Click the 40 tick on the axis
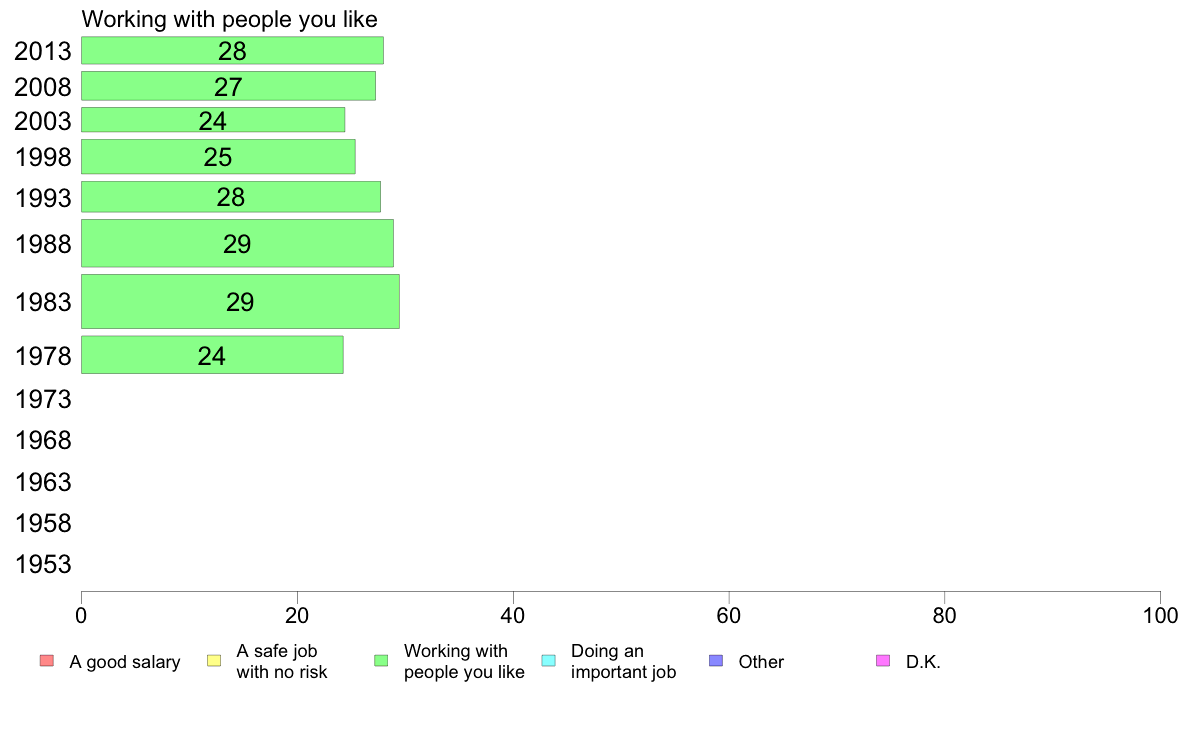 pos(513,615)
